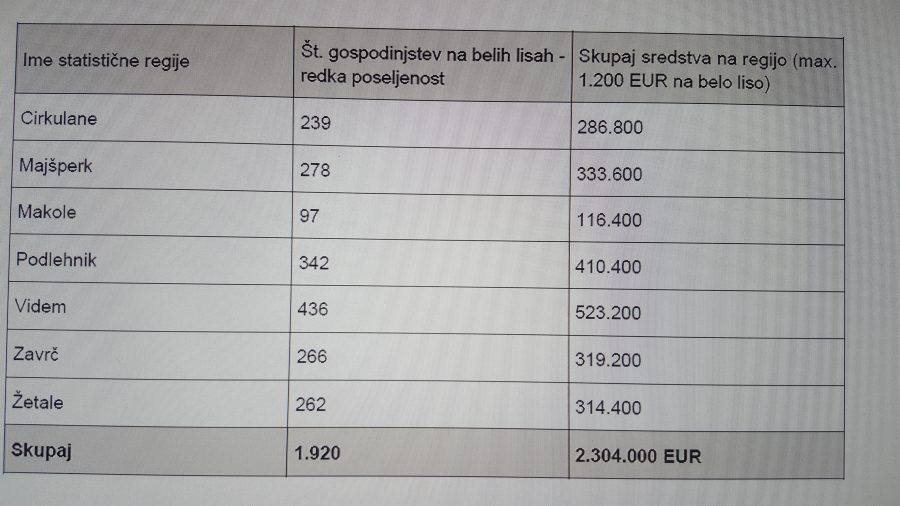The height and width of the screenshot is (506, 900).
Task: Select the Zavrč row name
Action: tap(41, 354)
